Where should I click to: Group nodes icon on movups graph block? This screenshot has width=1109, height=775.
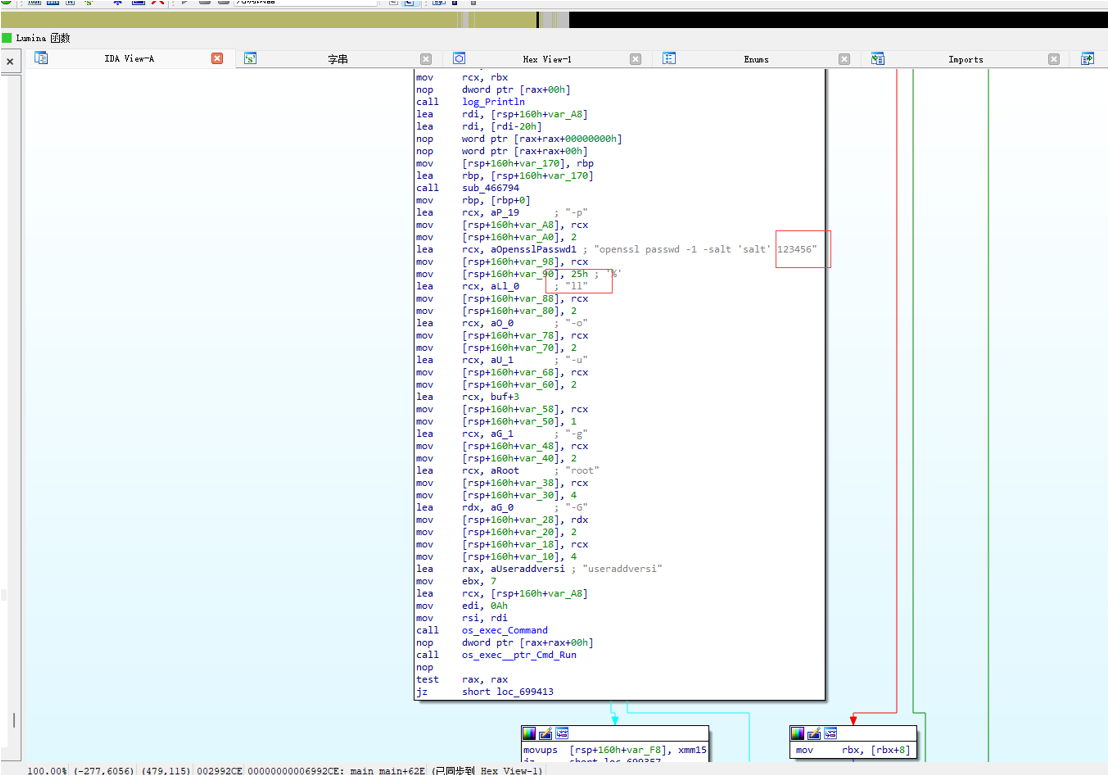coord(562,733)
